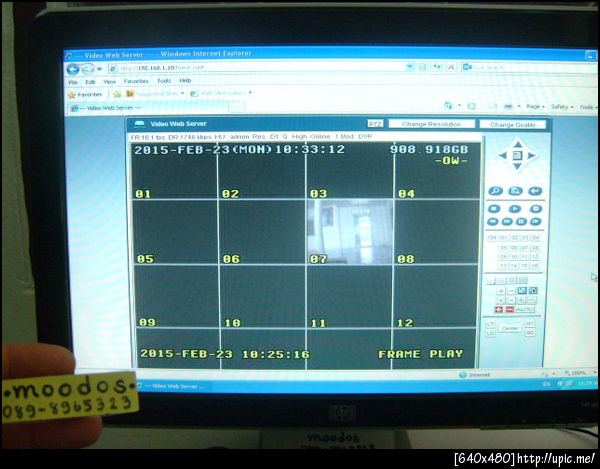Open the Tools menu
The width and height of the screenshot is (600, 469).
[x=164, y=81]
